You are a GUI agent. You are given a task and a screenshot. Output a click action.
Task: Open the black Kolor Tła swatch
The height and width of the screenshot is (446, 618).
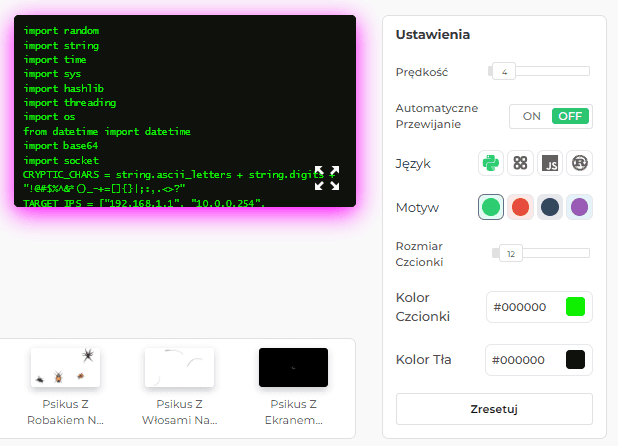point(575,359)
